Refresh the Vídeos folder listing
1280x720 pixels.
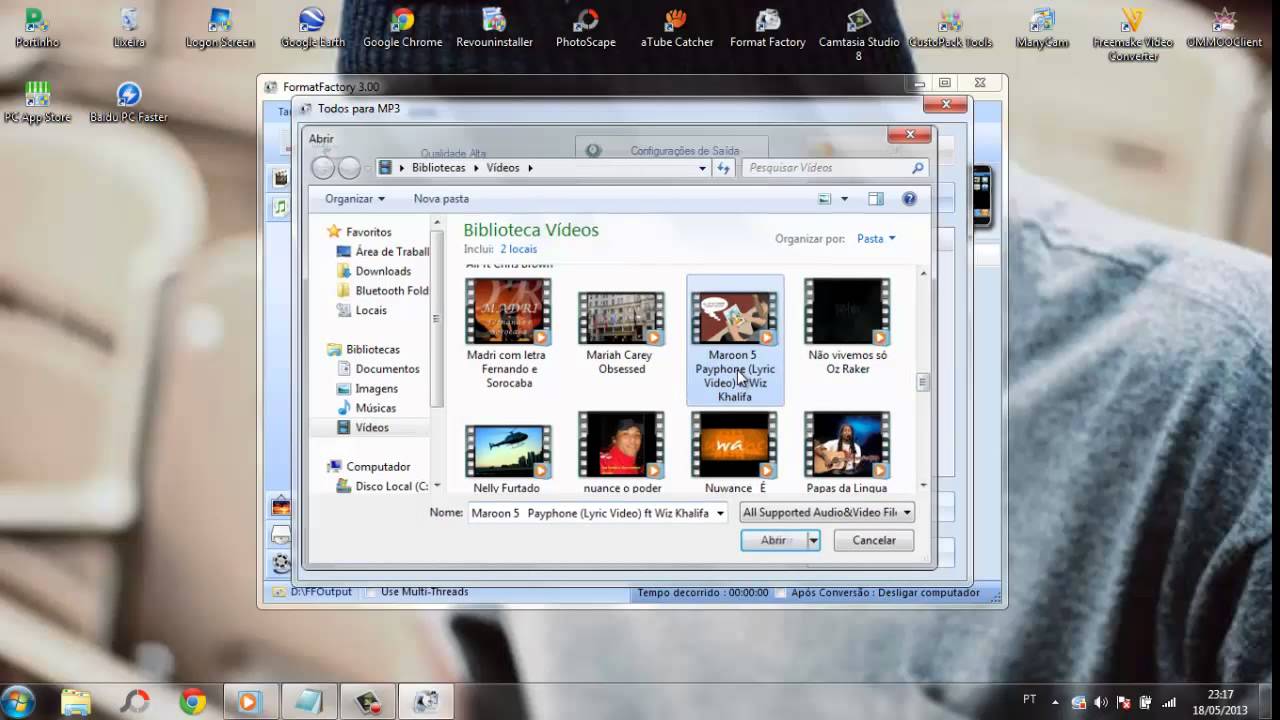724,168
